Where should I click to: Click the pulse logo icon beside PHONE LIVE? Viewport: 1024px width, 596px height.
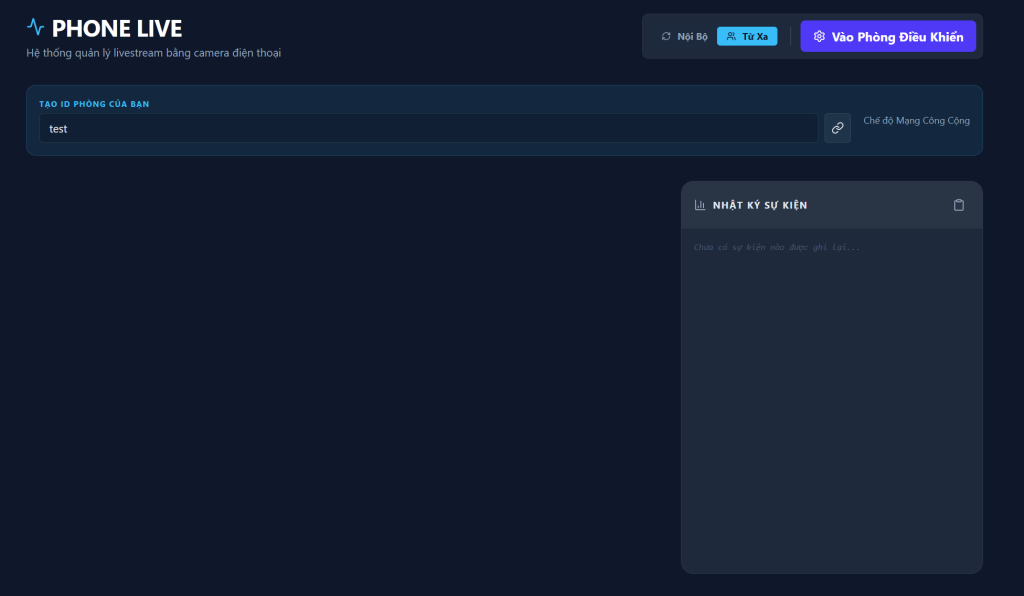click(36, 27)
